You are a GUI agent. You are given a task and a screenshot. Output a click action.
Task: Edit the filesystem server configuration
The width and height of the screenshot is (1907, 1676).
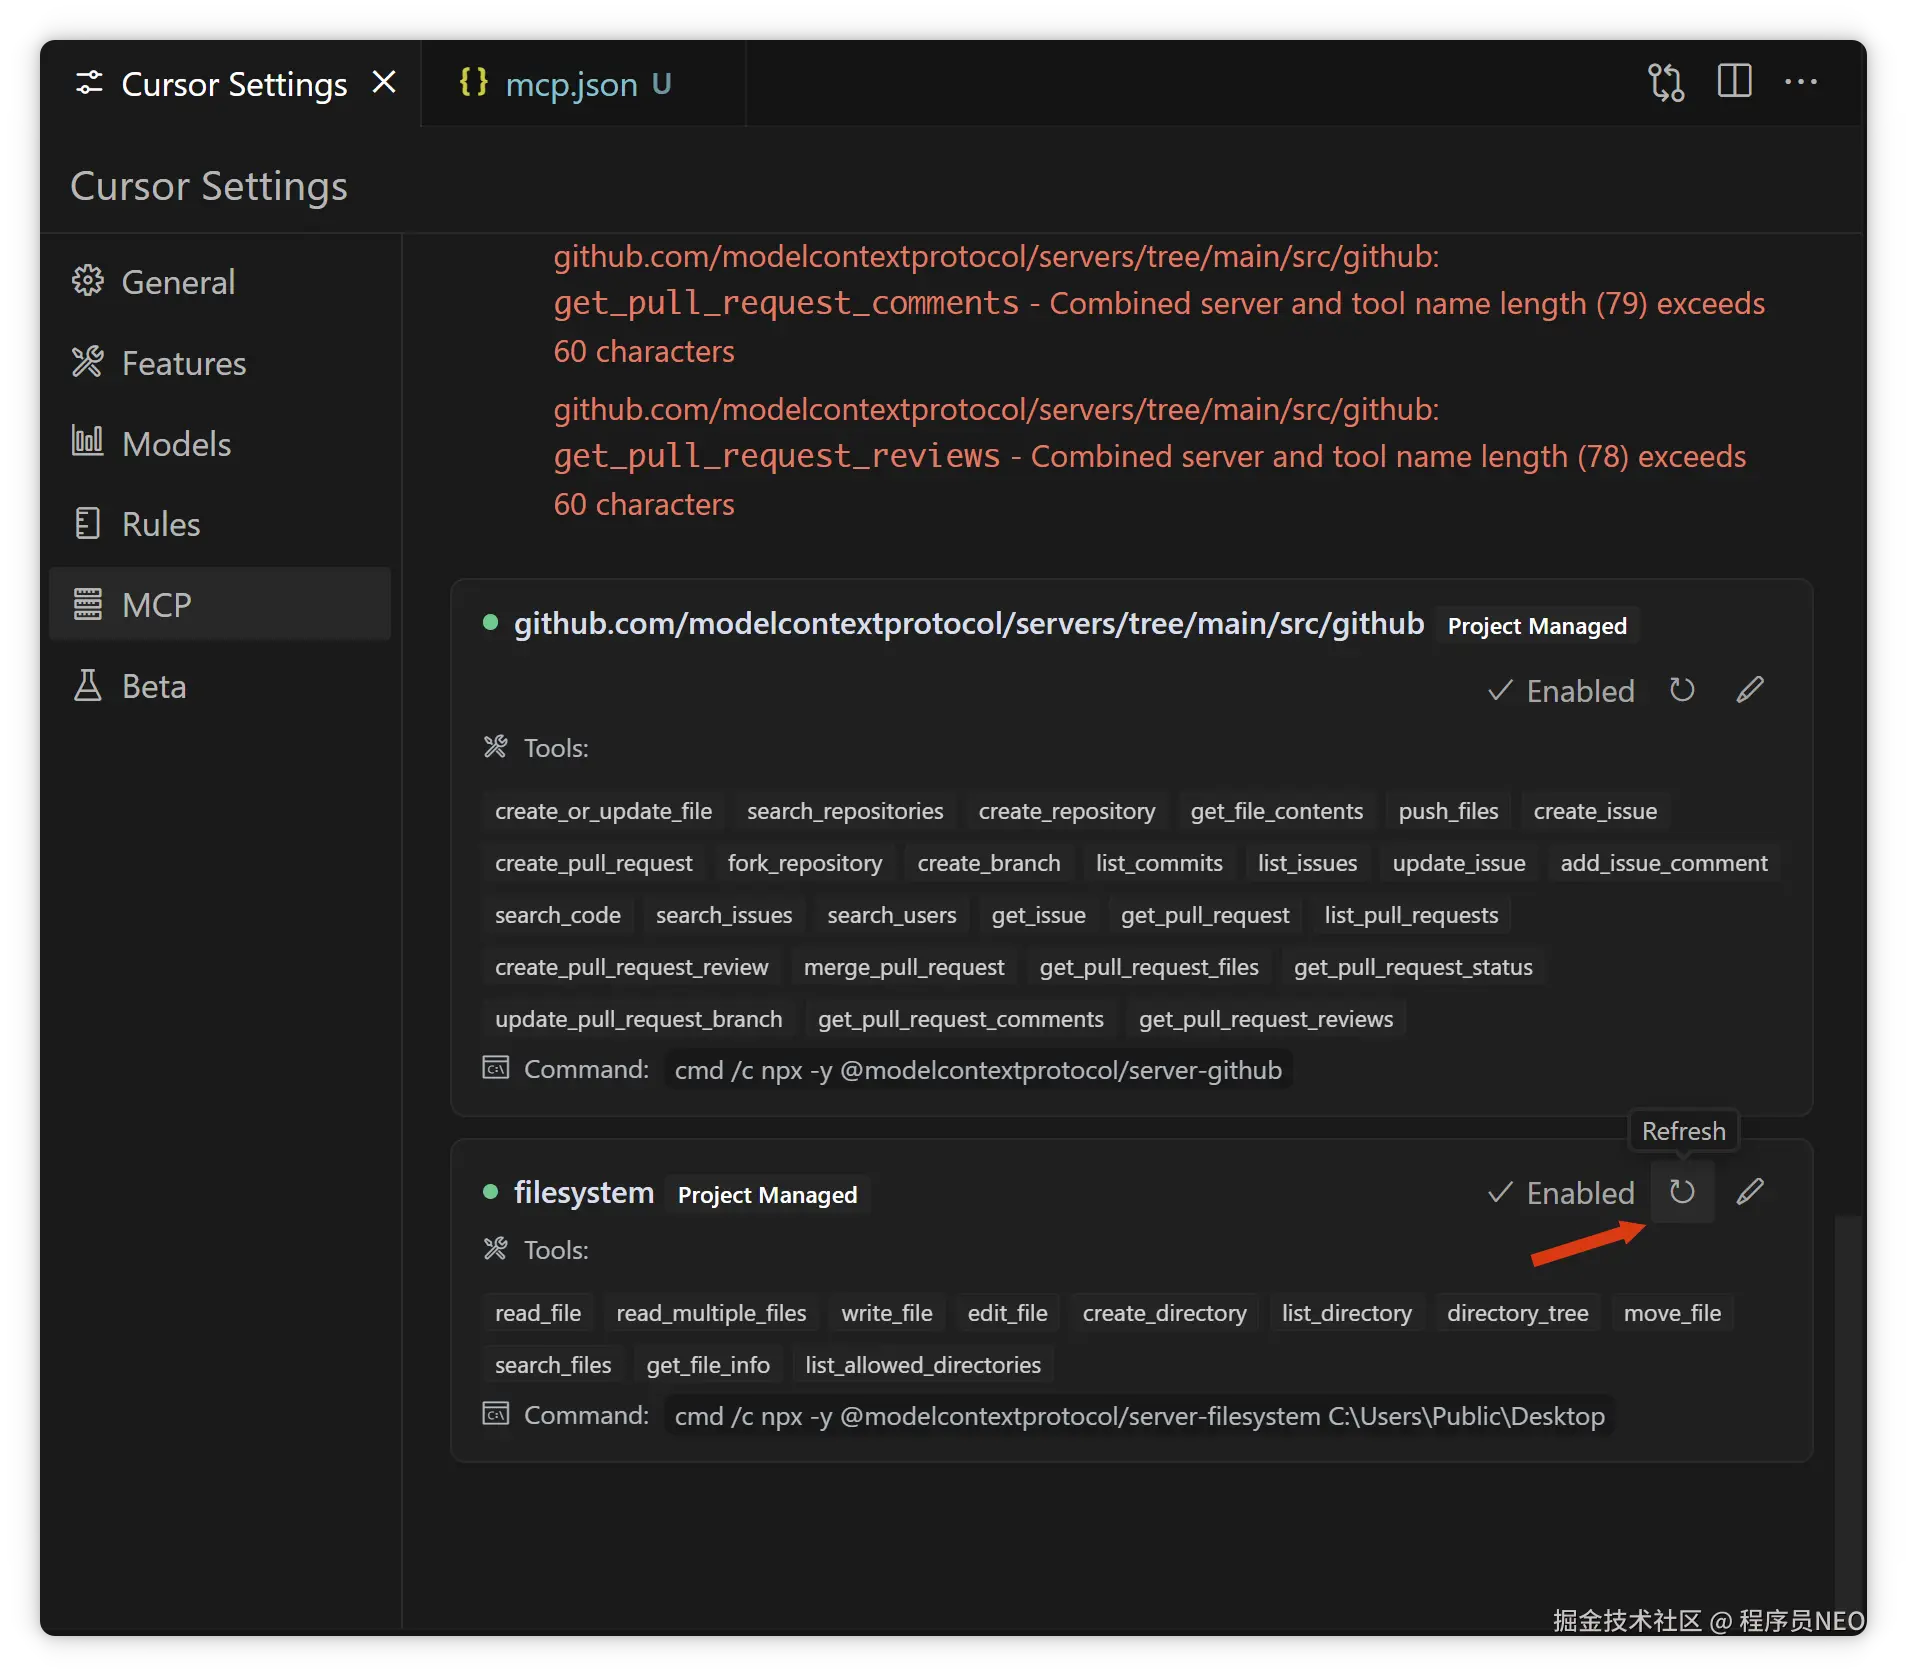(x=1750, y=1192)
